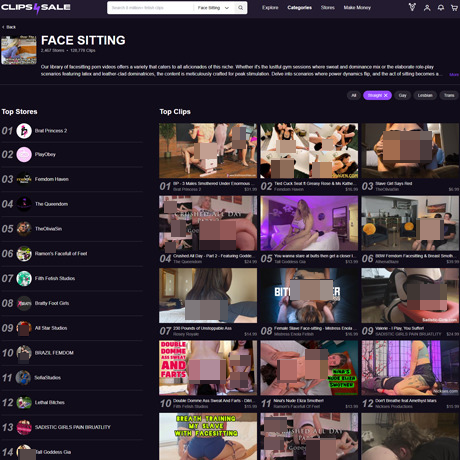
Task: Open the user account icon
Action: 427,8
